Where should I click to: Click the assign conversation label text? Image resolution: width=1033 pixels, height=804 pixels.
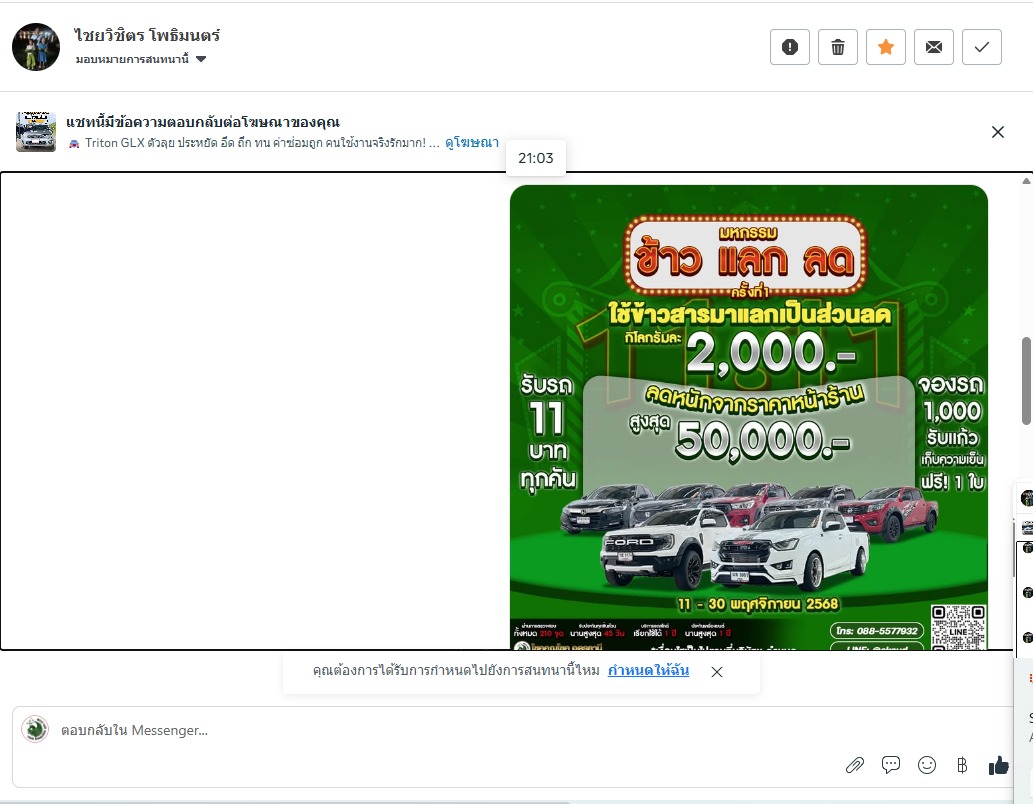(132, 59)
